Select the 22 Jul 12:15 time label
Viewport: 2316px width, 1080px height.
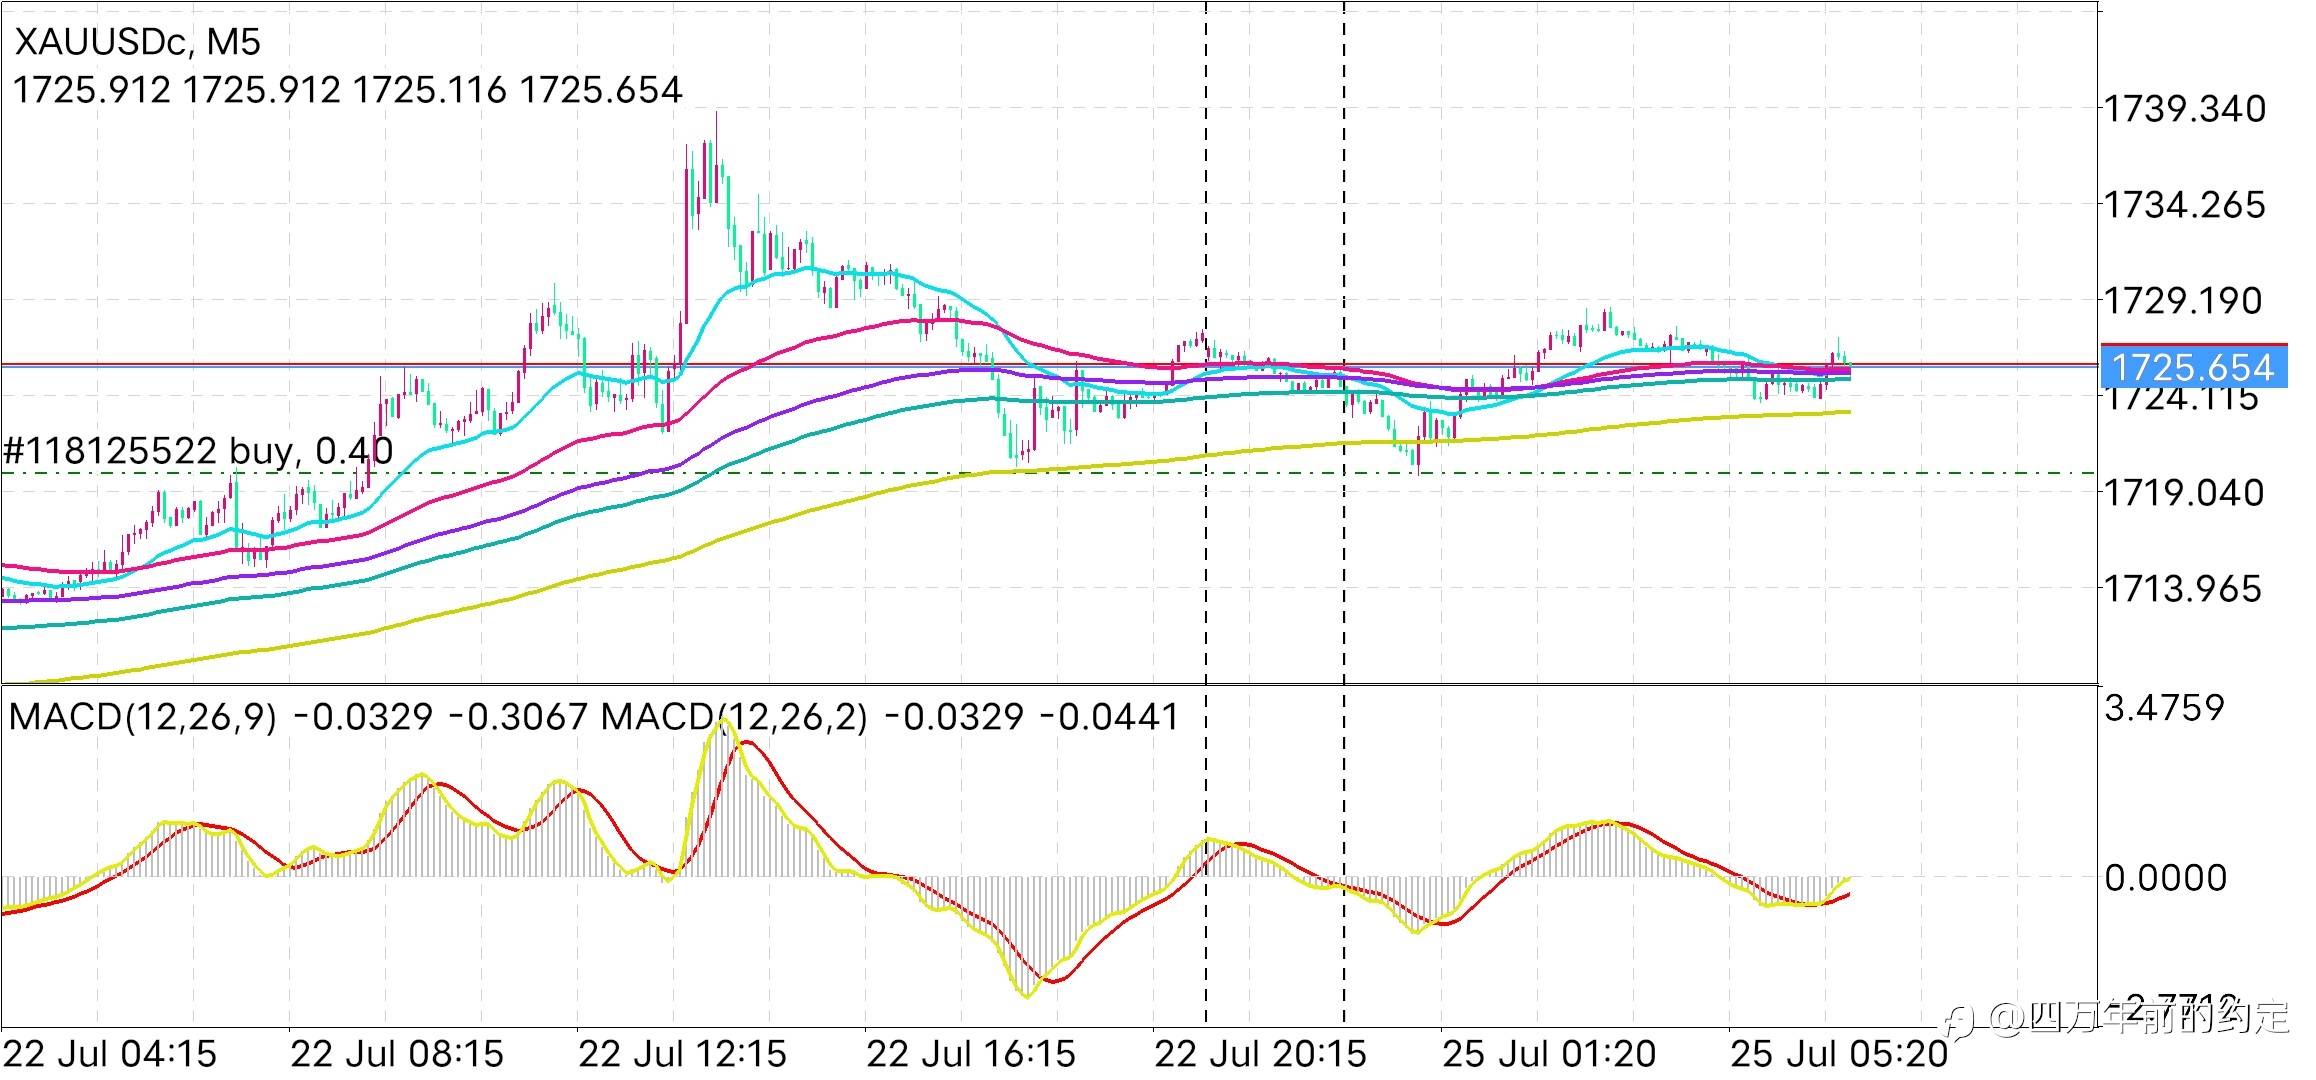pyautogui.click(x=683, y=1054)
